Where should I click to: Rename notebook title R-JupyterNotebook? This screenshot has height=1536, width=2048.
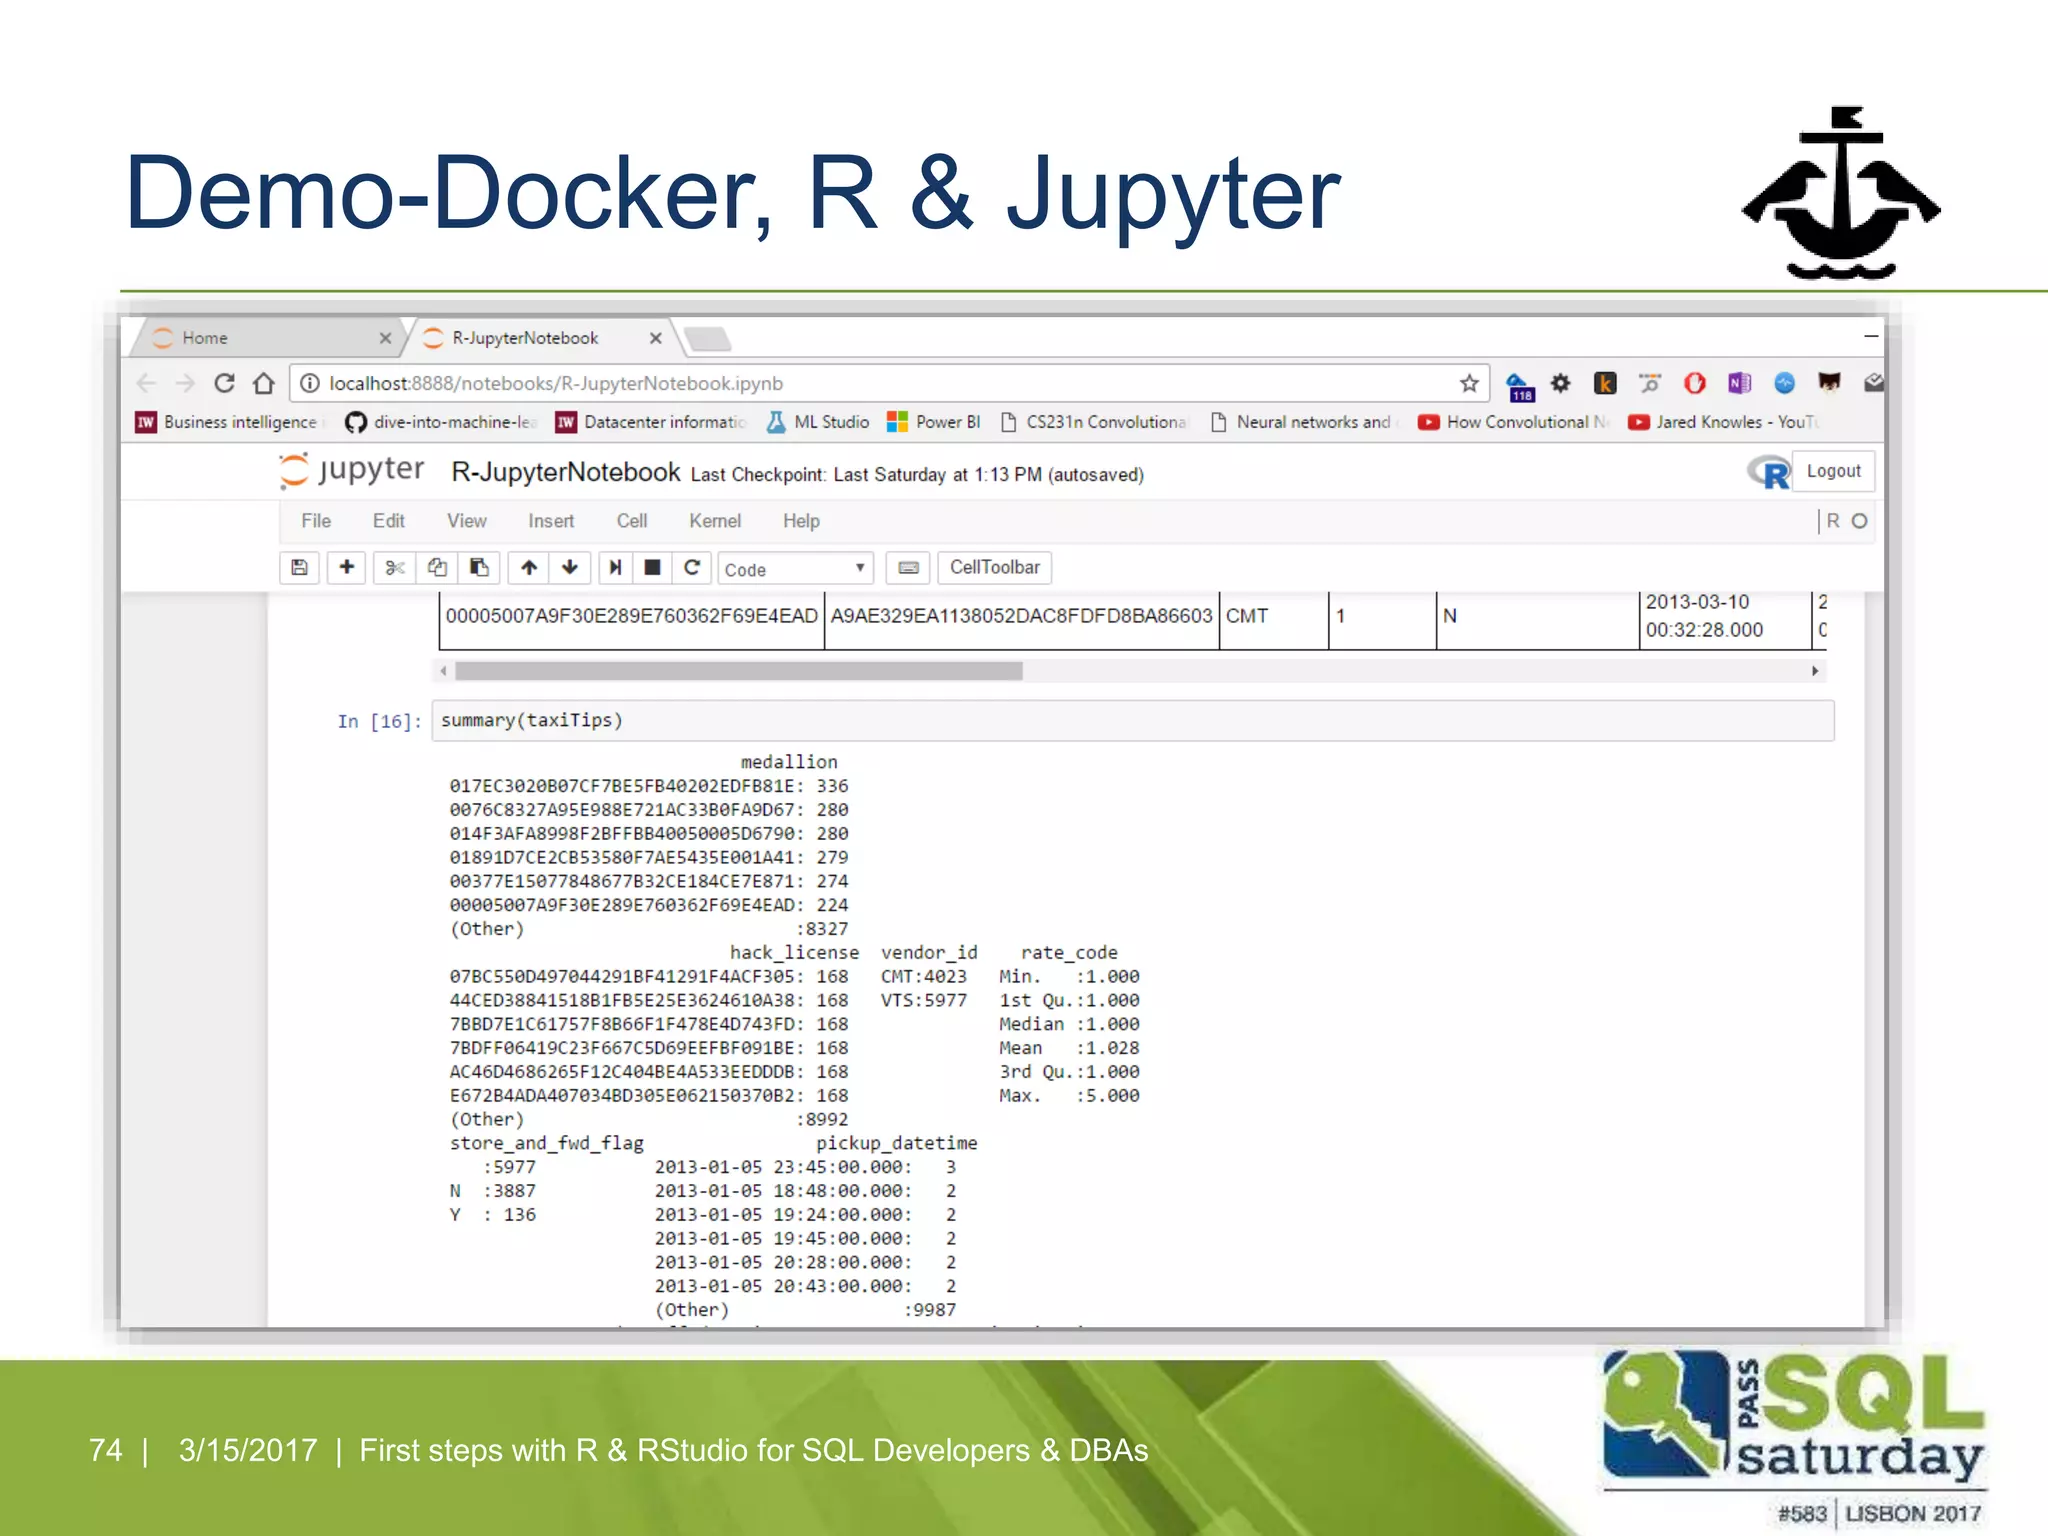pyautogui.click(x=565, y=472)
